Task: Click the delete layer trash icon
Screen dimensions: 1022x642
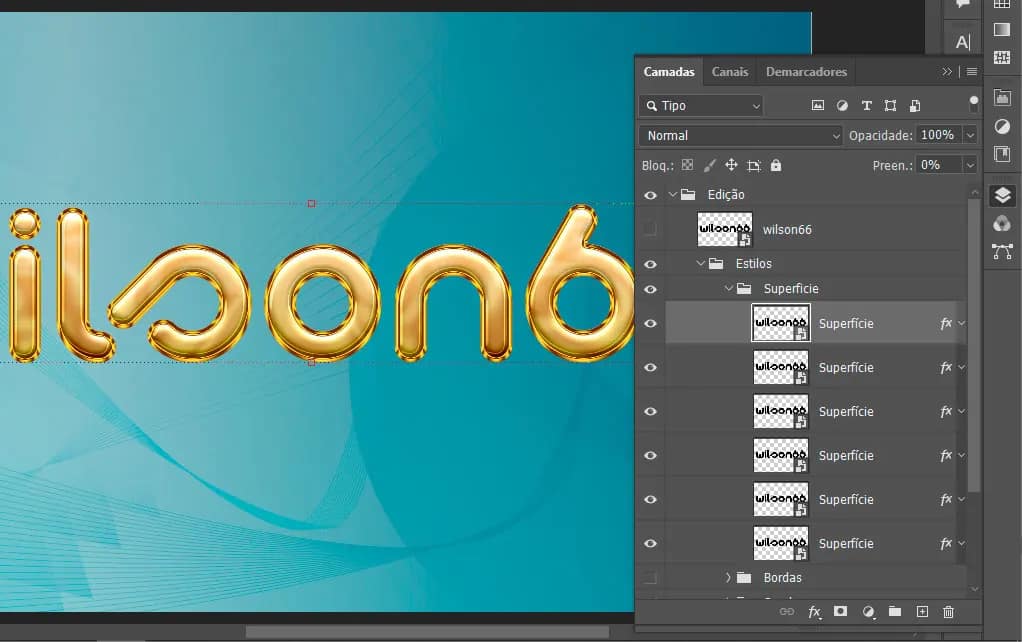Action: (948, 611)
